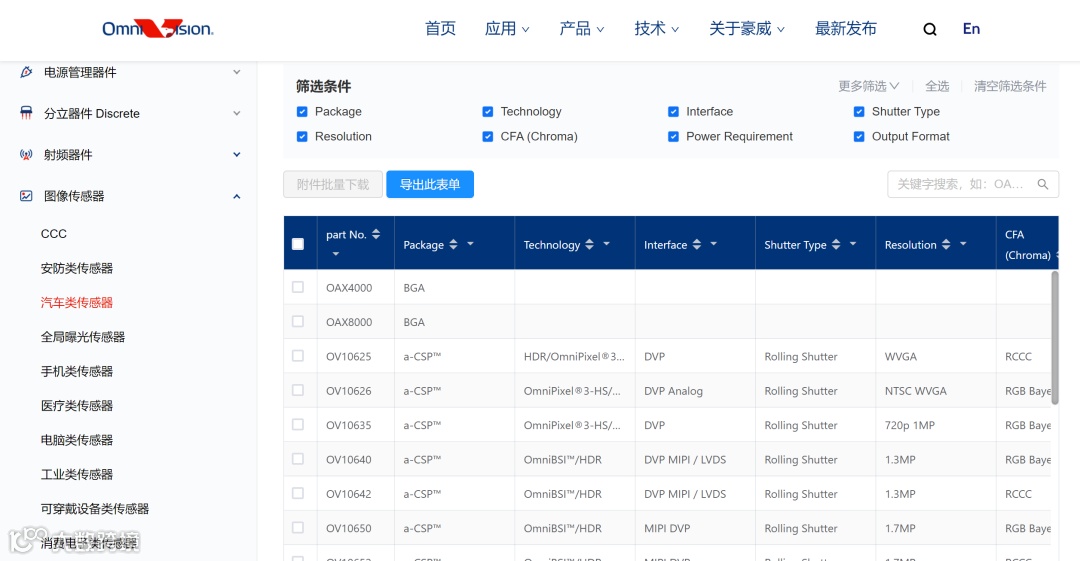Screen dimensions: 1080x561
Task: Click the Discrete devices category icon
Action: coord(26,113)
